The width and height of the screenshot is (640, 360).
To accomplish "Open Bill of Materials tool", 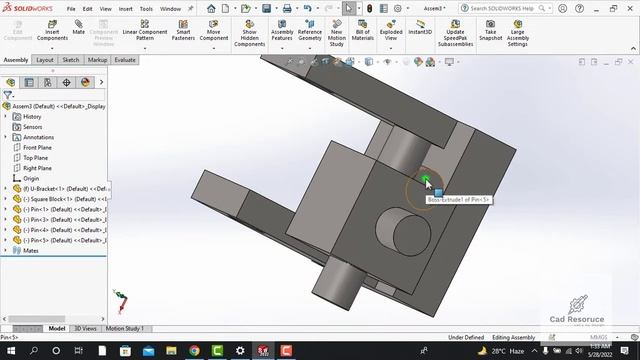I will coord(362,30).
